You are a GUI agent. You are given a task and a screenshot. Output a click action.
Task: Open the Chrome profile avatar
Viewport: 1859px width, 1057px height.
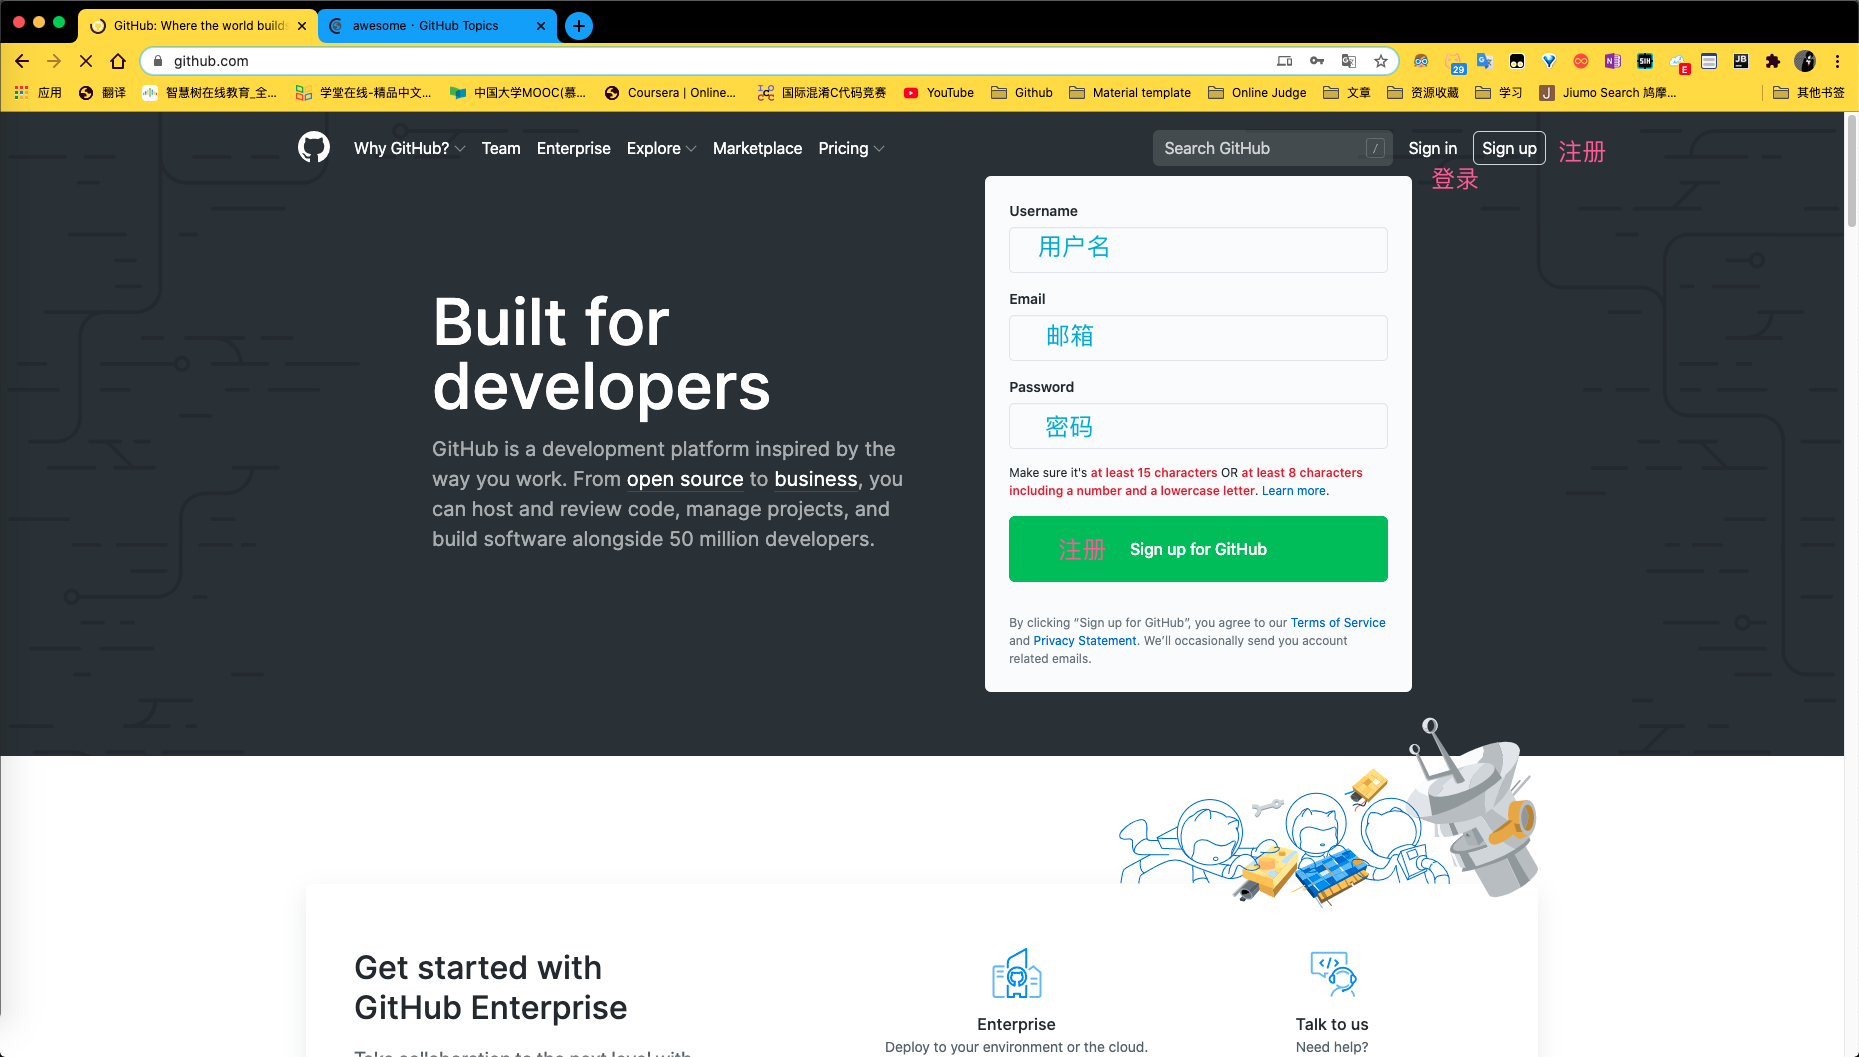coord(1805,61)
